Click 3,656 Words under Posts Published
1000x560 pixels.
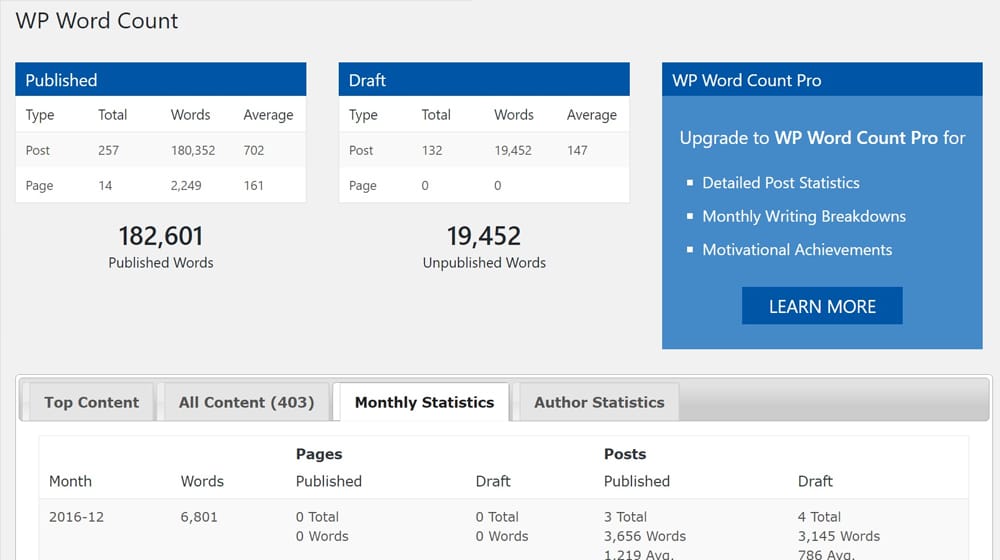pyautogui.click(x=645, y=536)
